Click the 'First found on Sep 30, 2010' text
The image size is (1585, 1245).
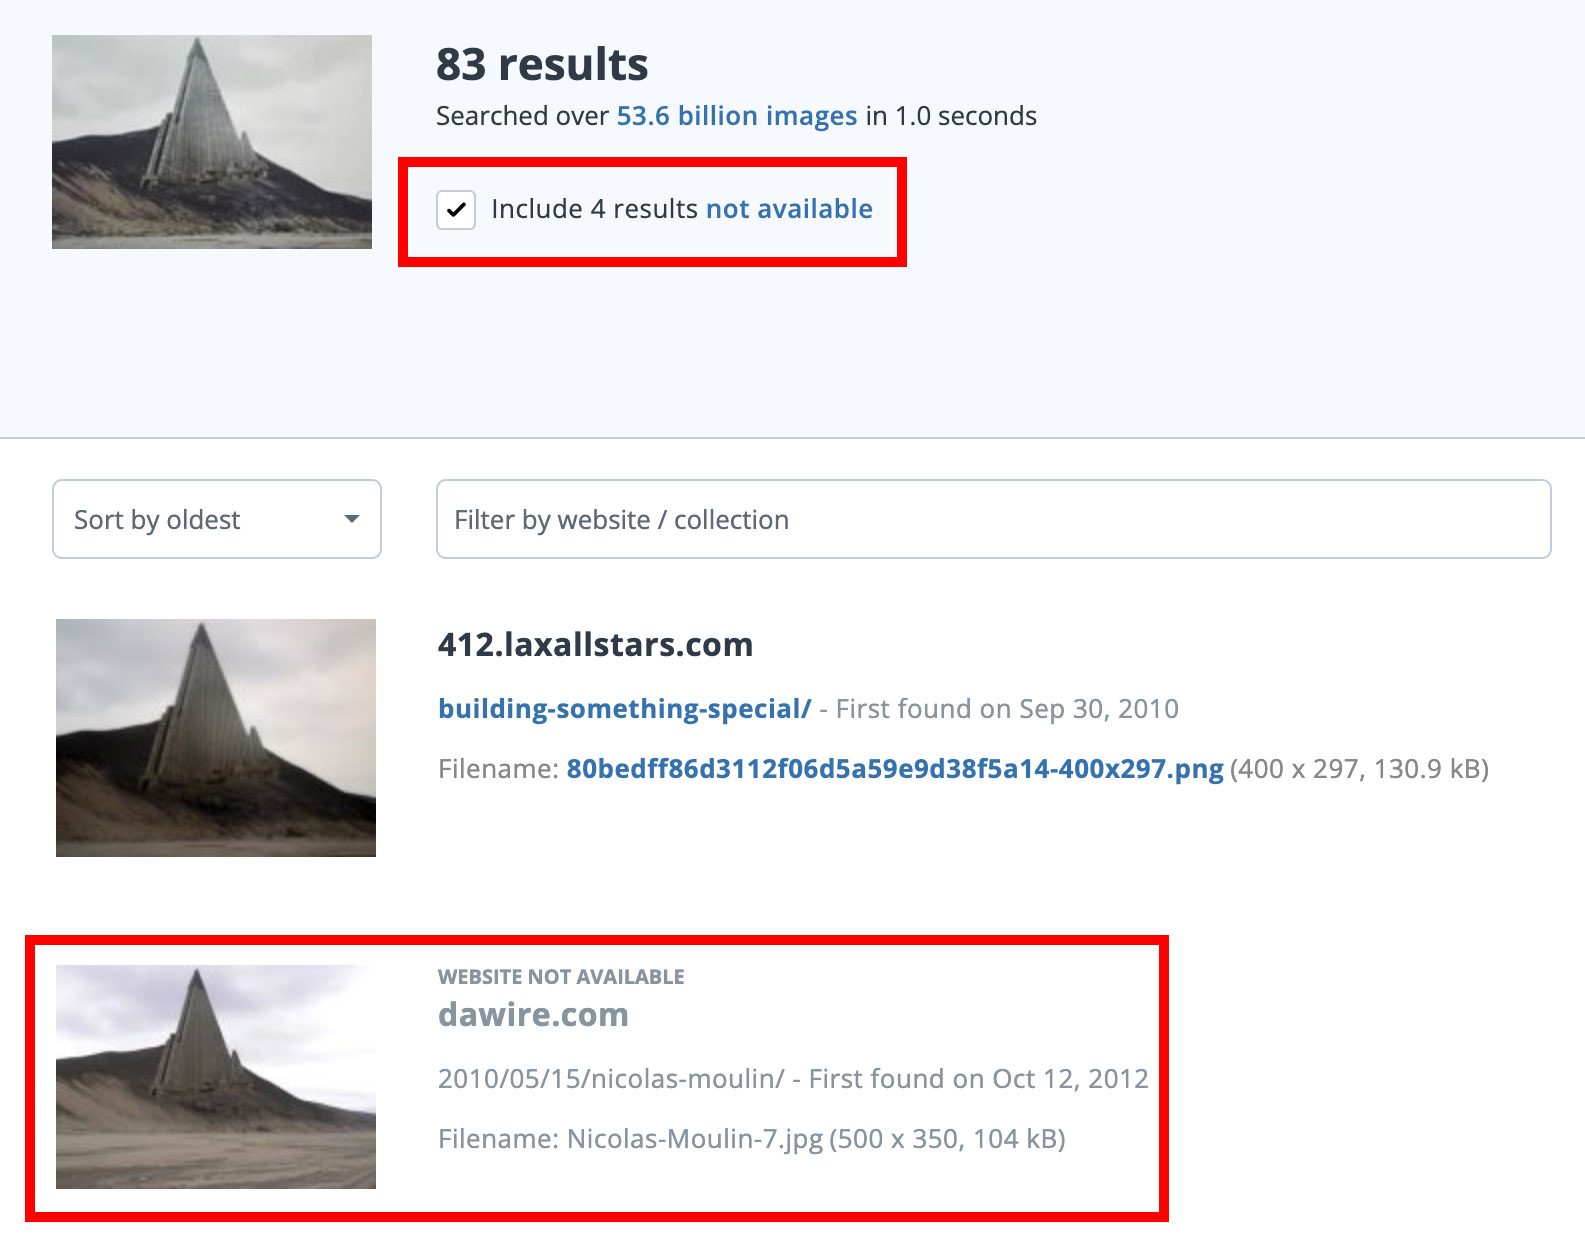point(1007,709)
